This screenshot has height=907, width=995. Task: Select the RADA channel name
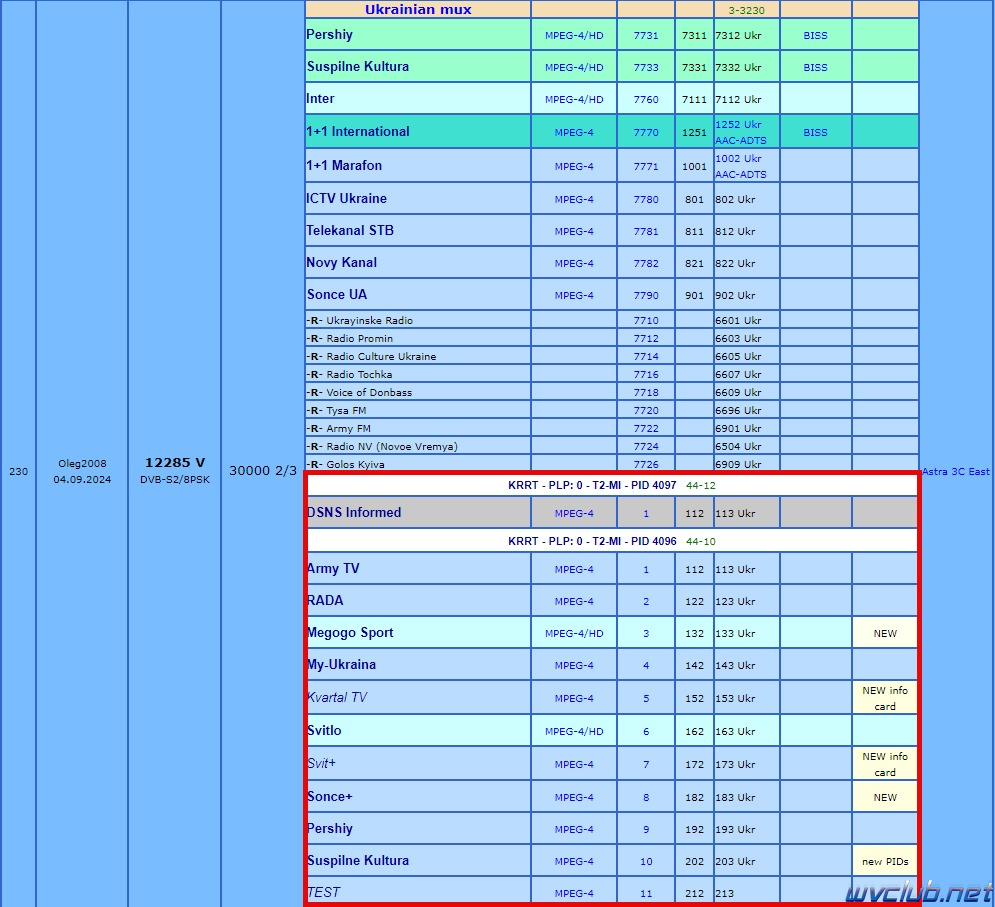325,600
